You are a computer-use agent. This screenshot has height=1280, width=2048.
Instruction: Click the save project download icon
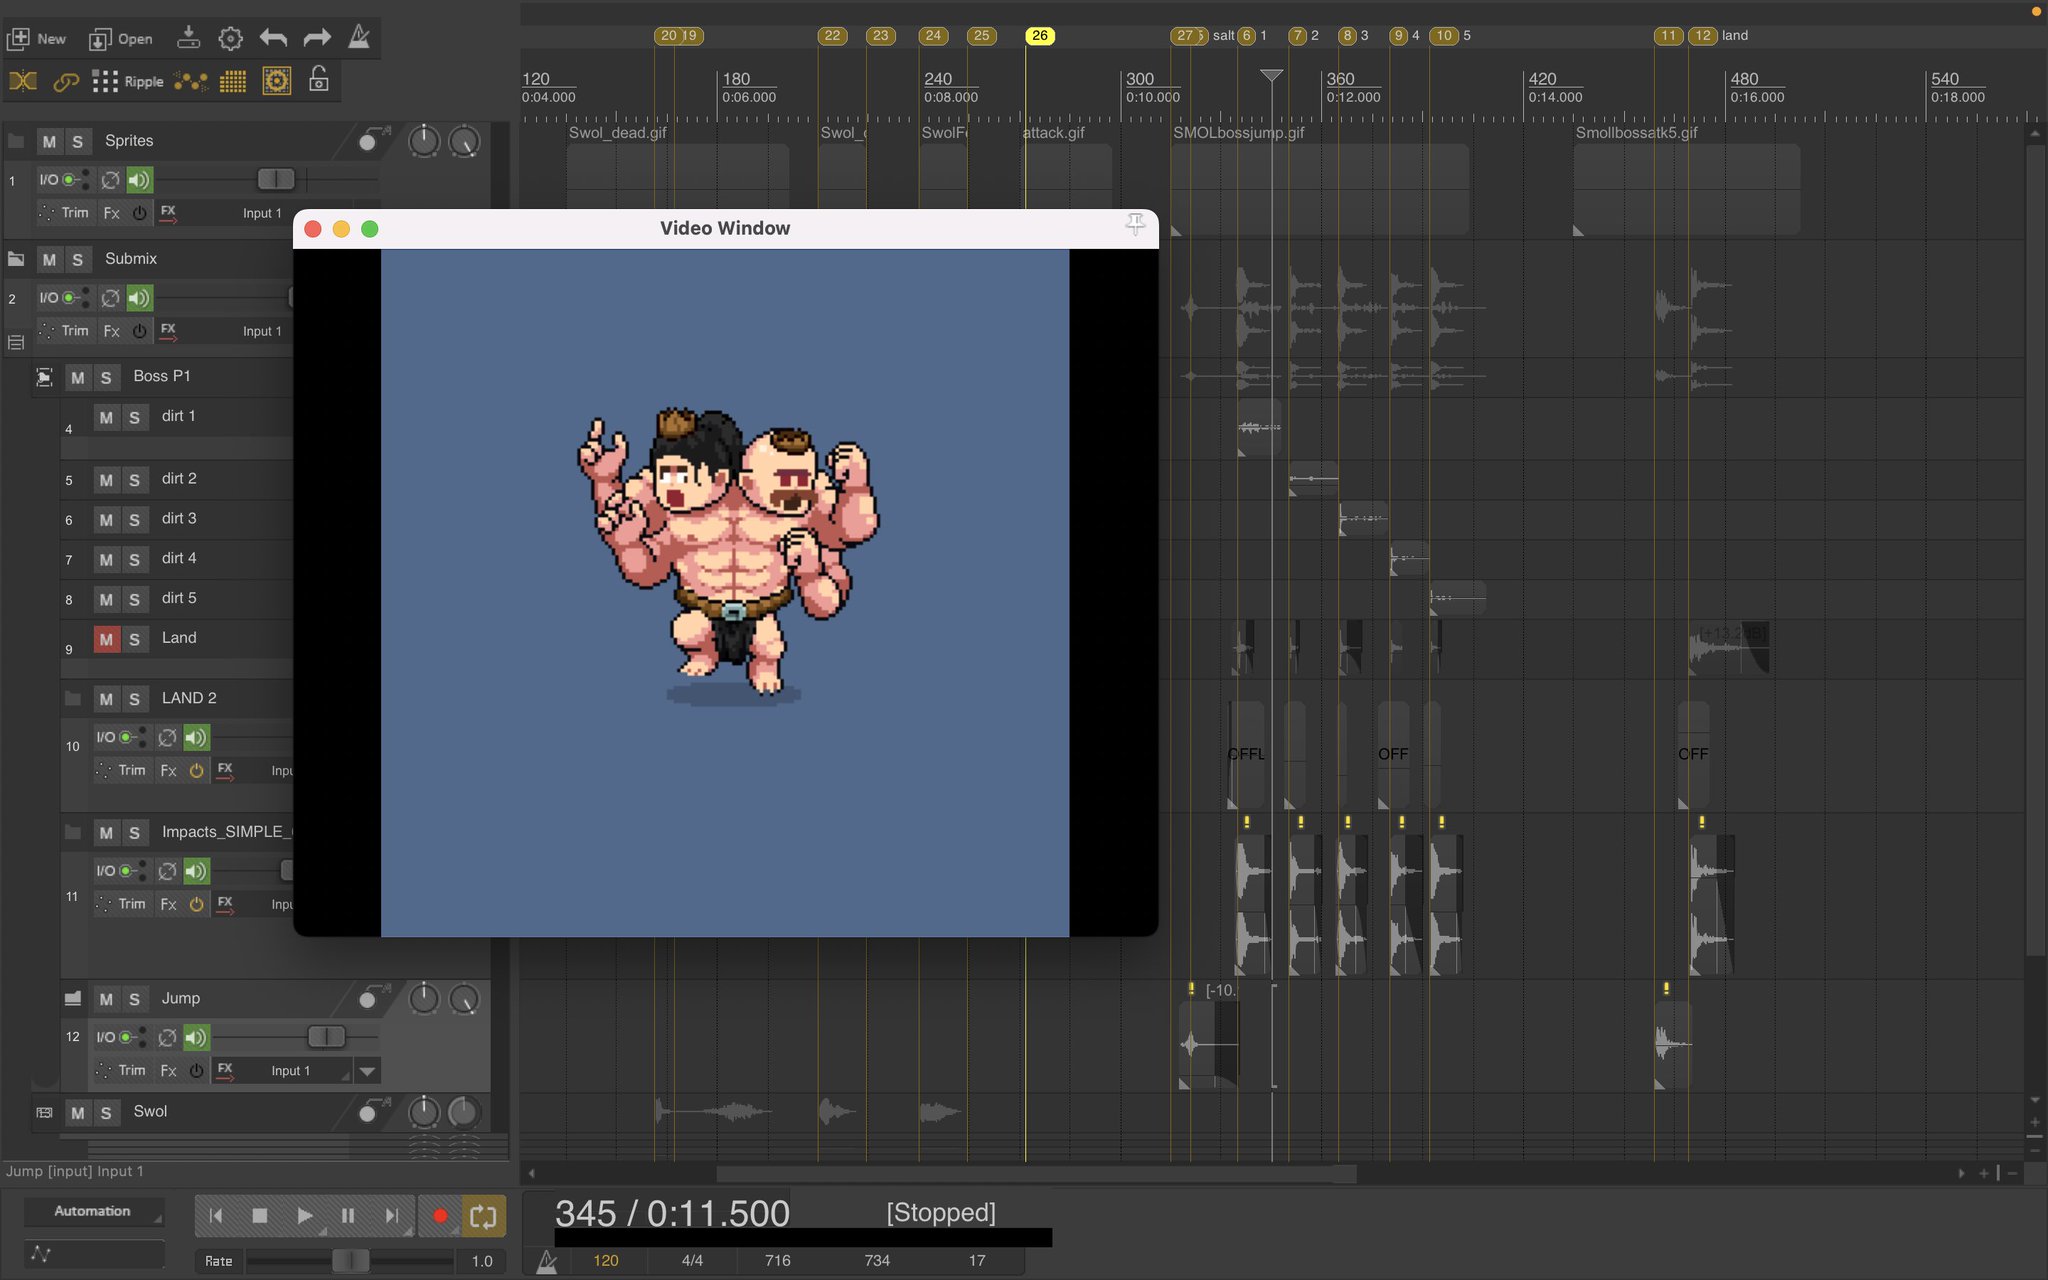[x=188, y=38]
